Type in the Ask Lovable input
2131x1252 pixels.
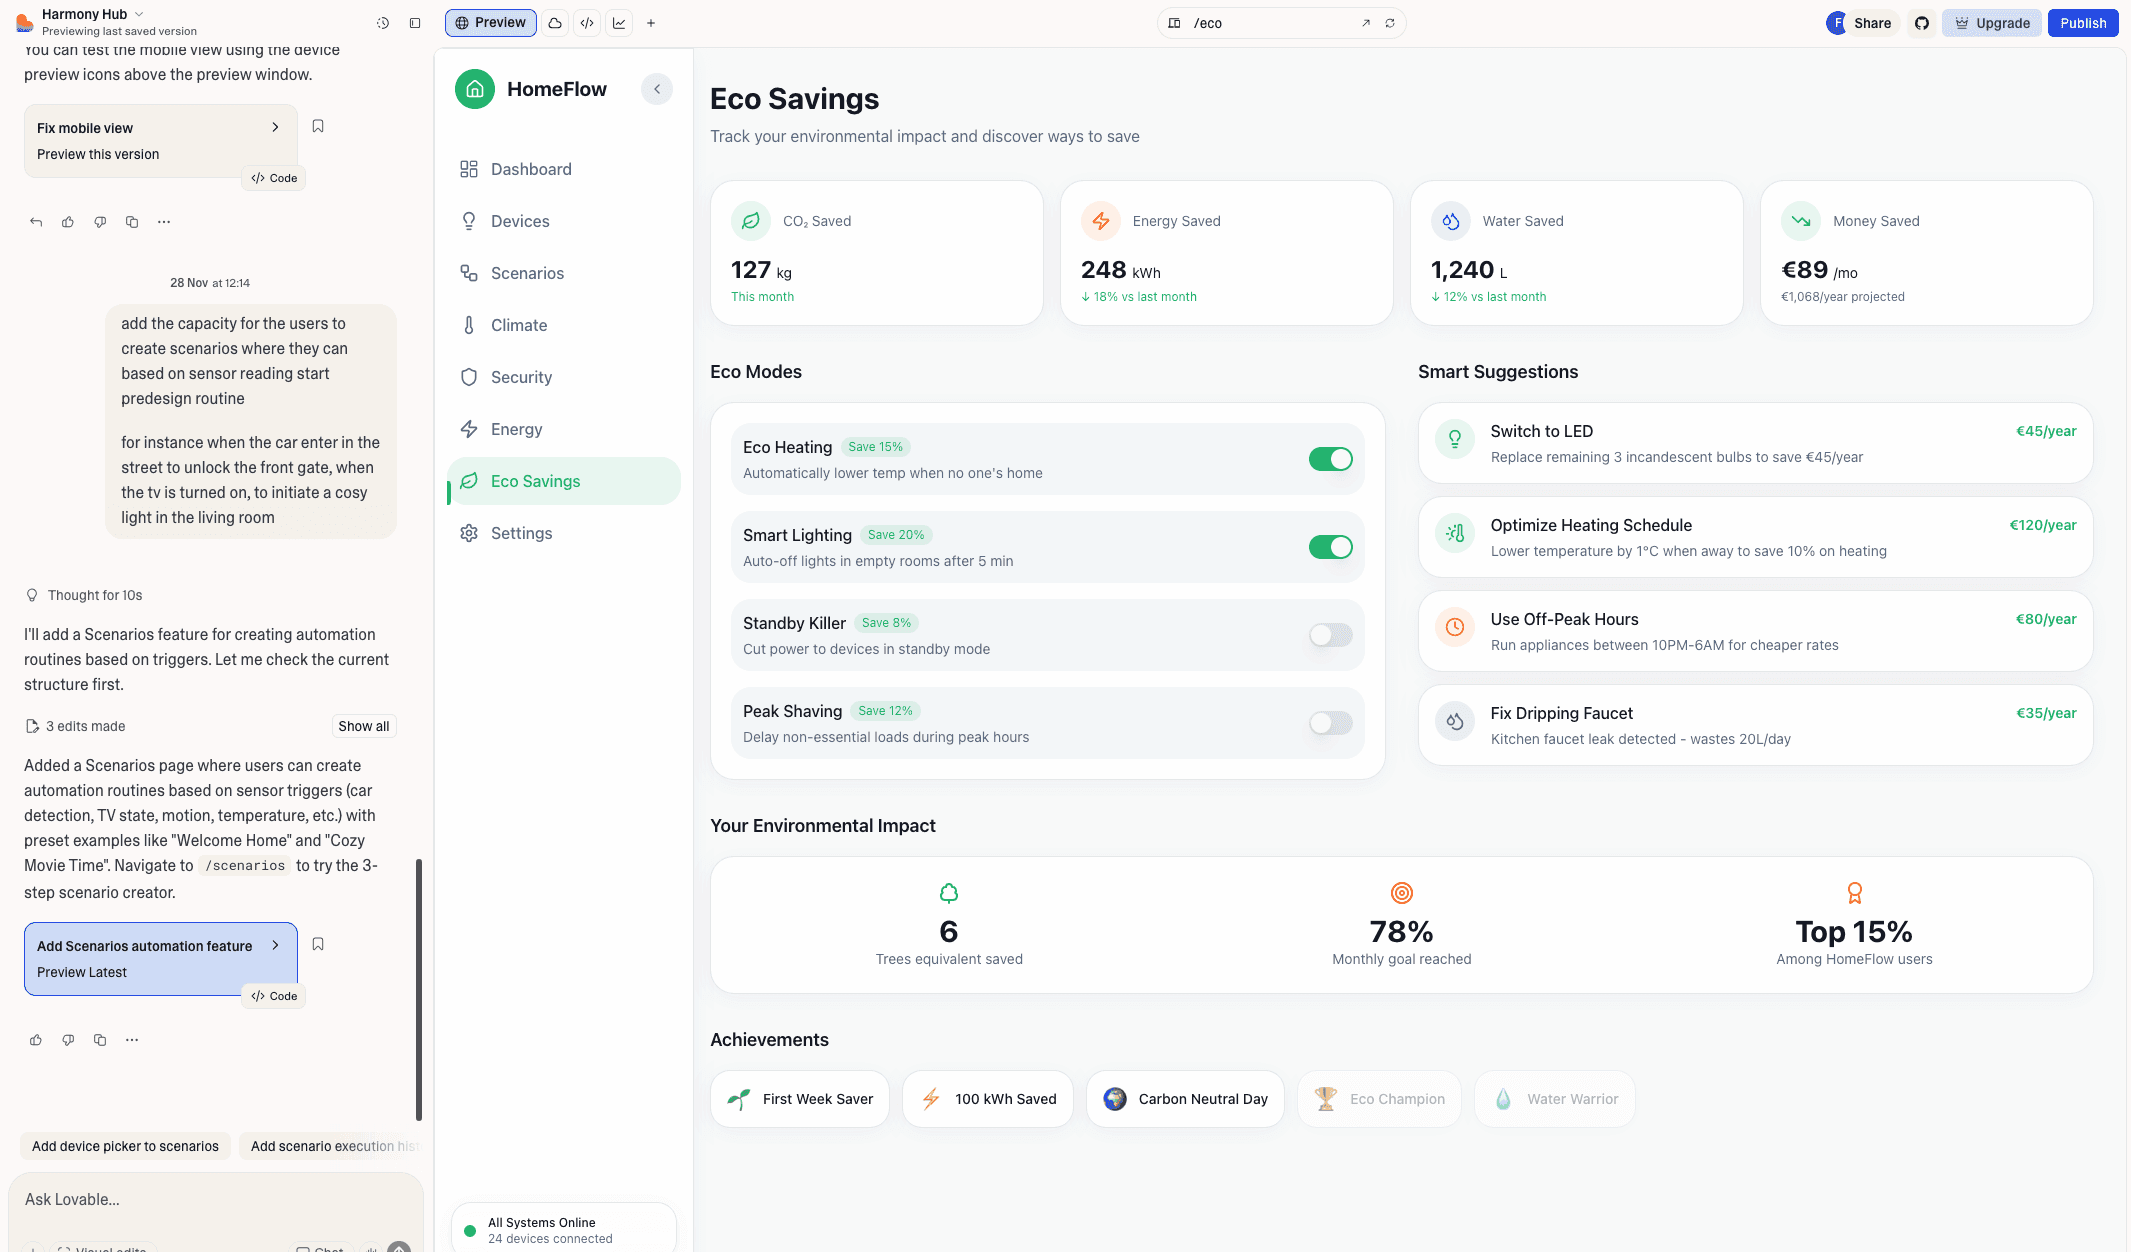pyautogui.click(x=200, y=1199)
